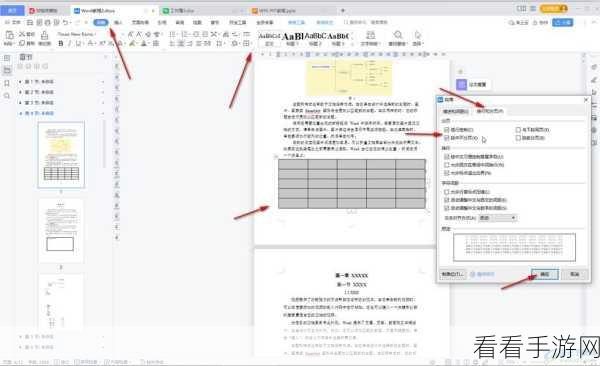Open the Undo history dropdown arrow
Screen dimensions: 600x366
pos(71,22)
